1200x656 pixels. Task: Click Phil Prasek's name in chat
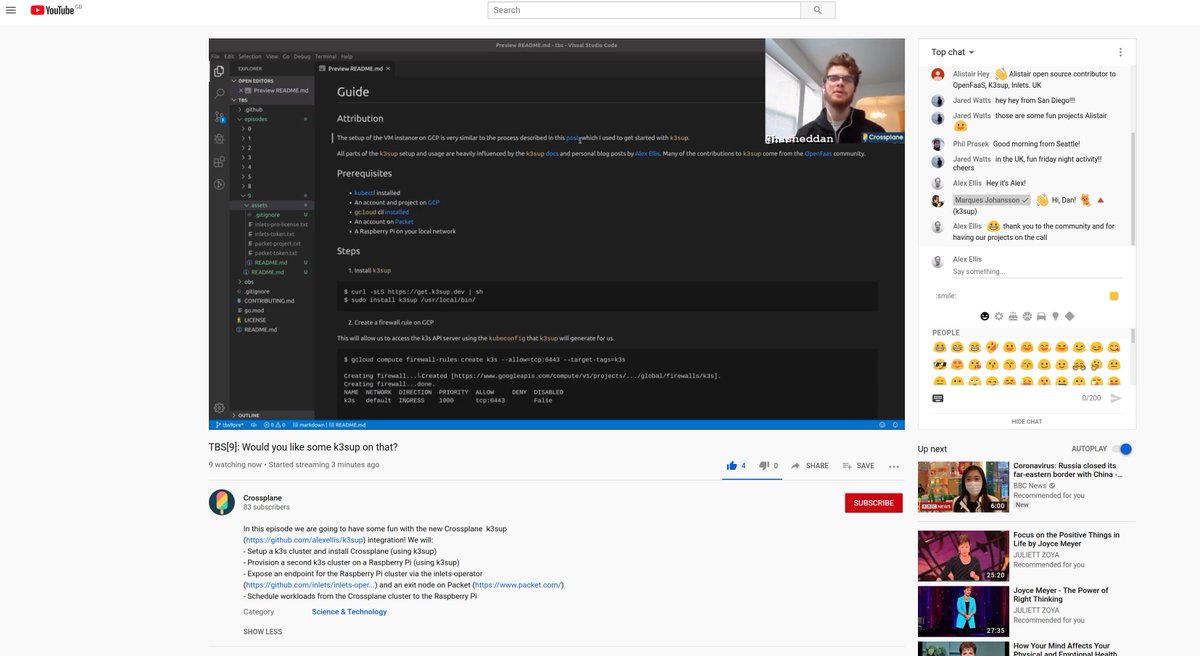(970, 144)
